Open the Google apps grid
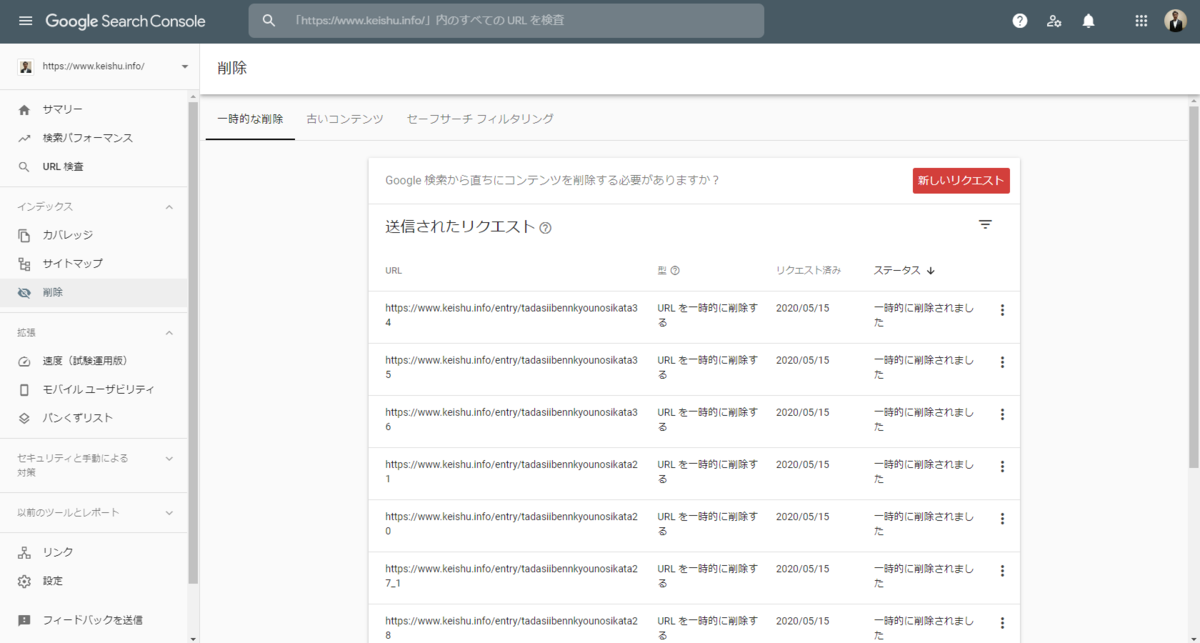 coord(1141,21)
